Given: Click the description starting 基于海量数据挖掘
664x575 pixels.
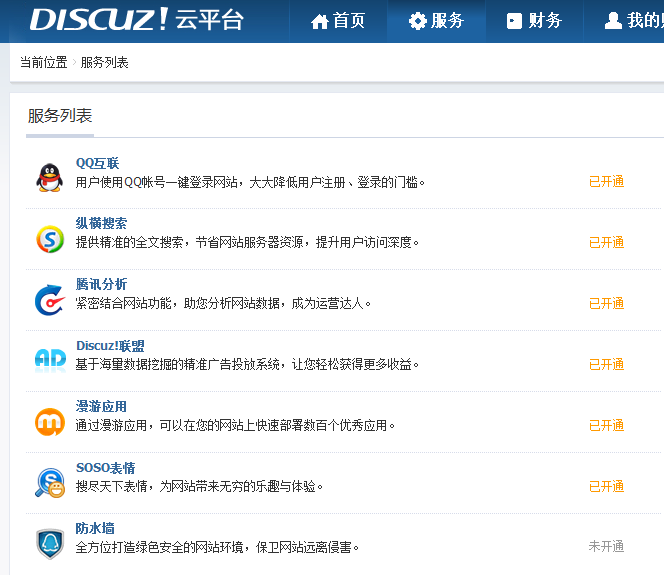Looking at the screenshot, I should tap(247, 364).
